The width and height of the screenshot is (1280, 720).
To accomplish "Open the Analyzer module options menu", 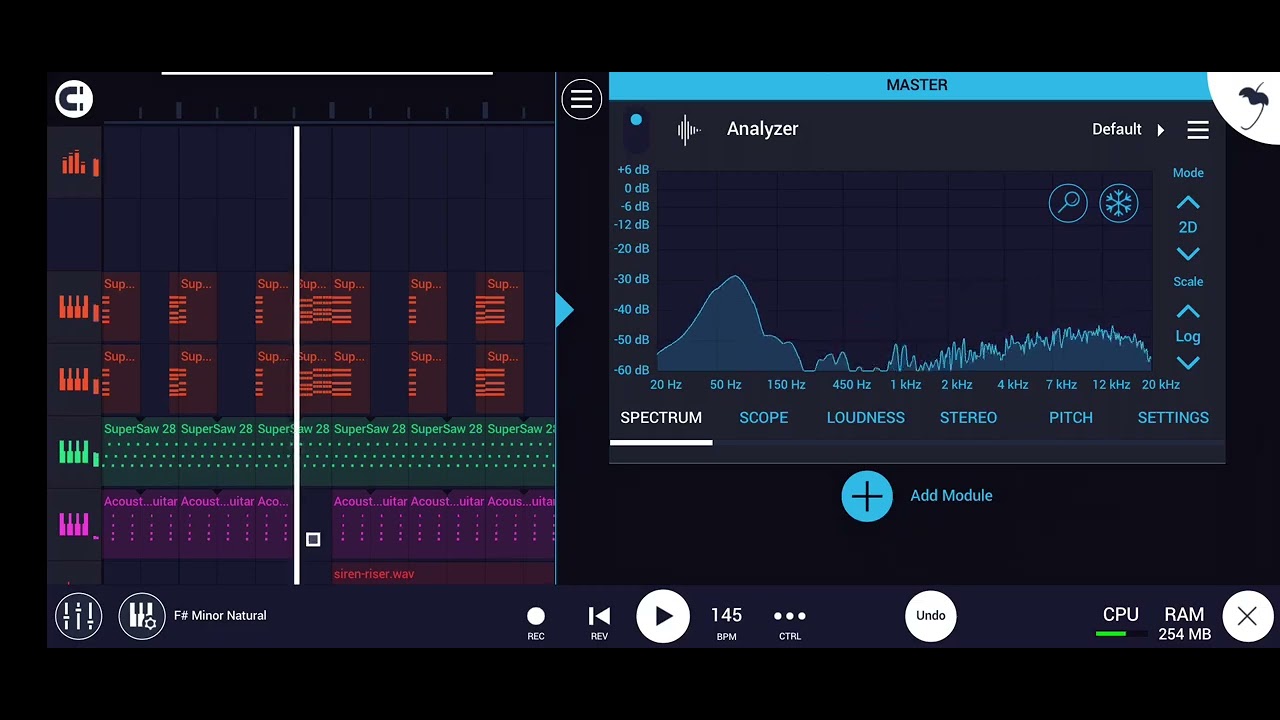I will click(x=1198, y=129).
